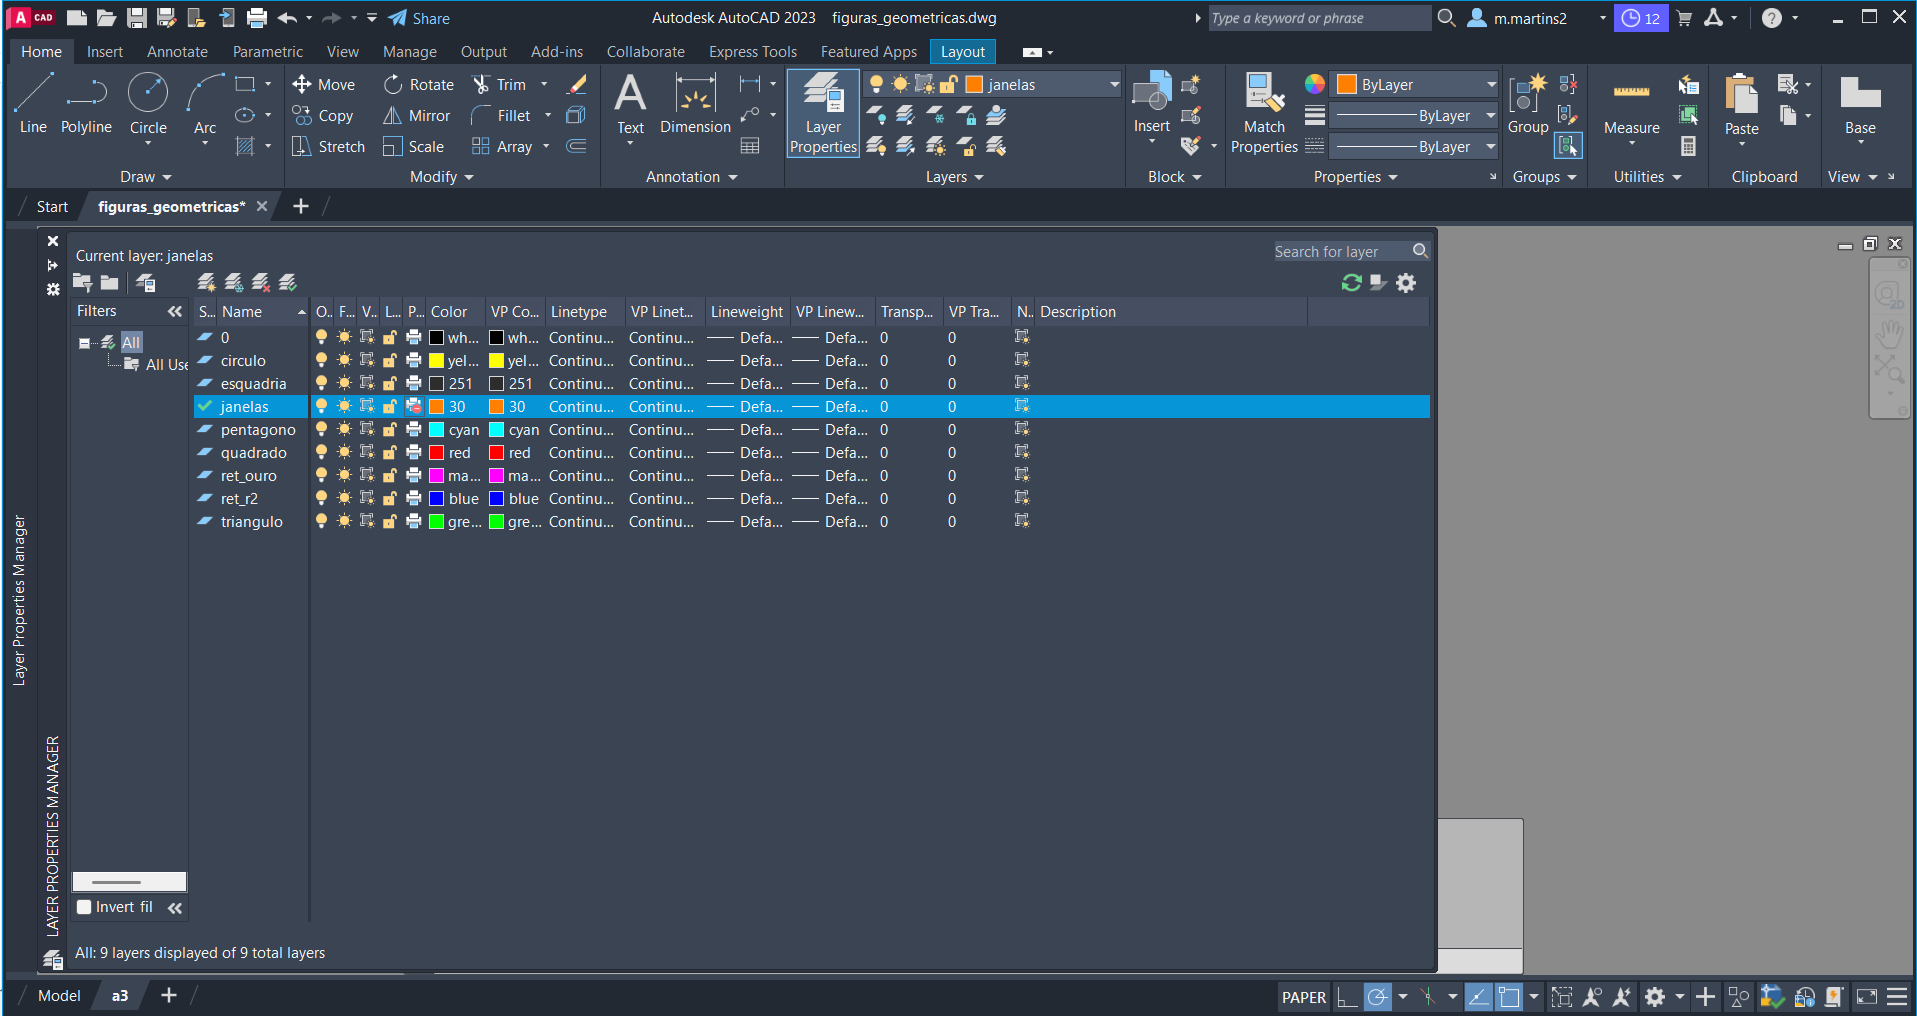Lock the ret_ouro layer
Image resolution: width=1917 pixels, height=1016 pixels.
(390, 475)
